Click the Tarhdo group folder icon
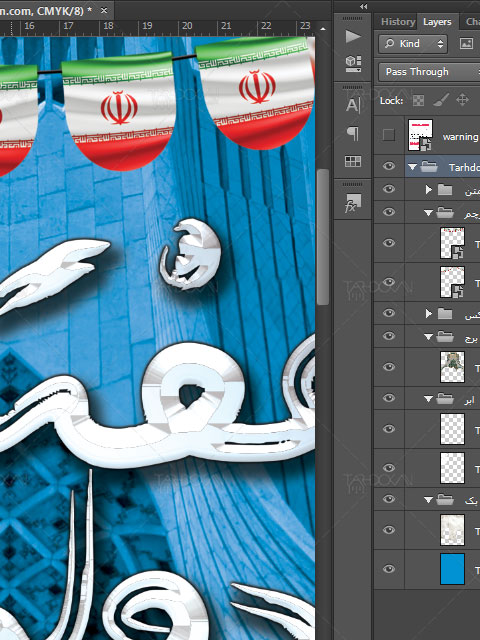This screenshot has height=640, width=480. (429, 167)
